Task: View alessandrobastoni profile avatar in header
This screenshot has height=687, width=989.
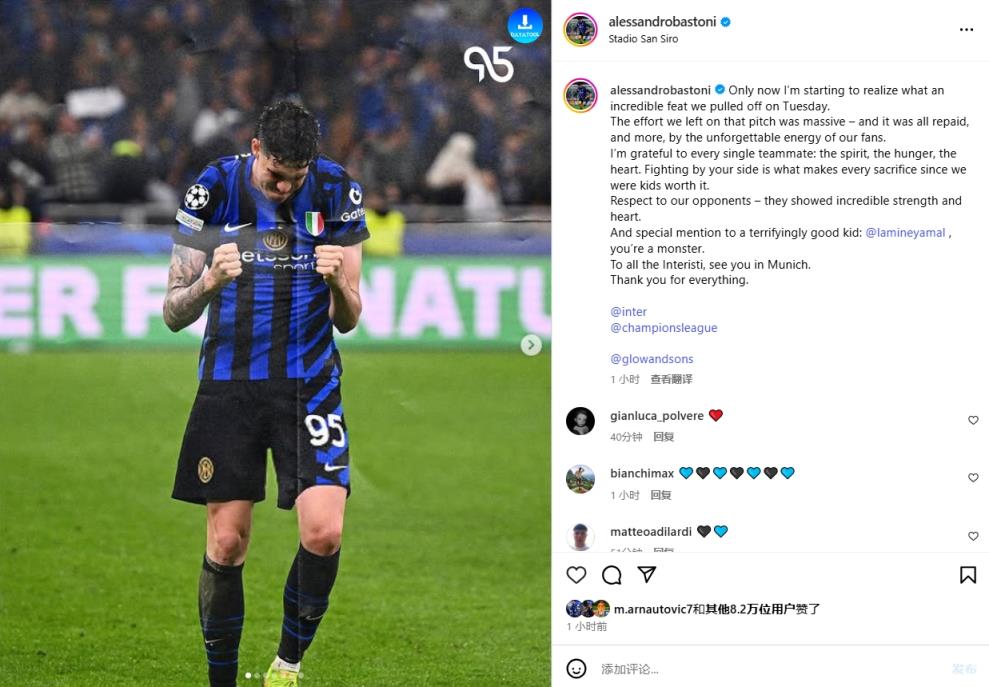Action: click(580, 30)
